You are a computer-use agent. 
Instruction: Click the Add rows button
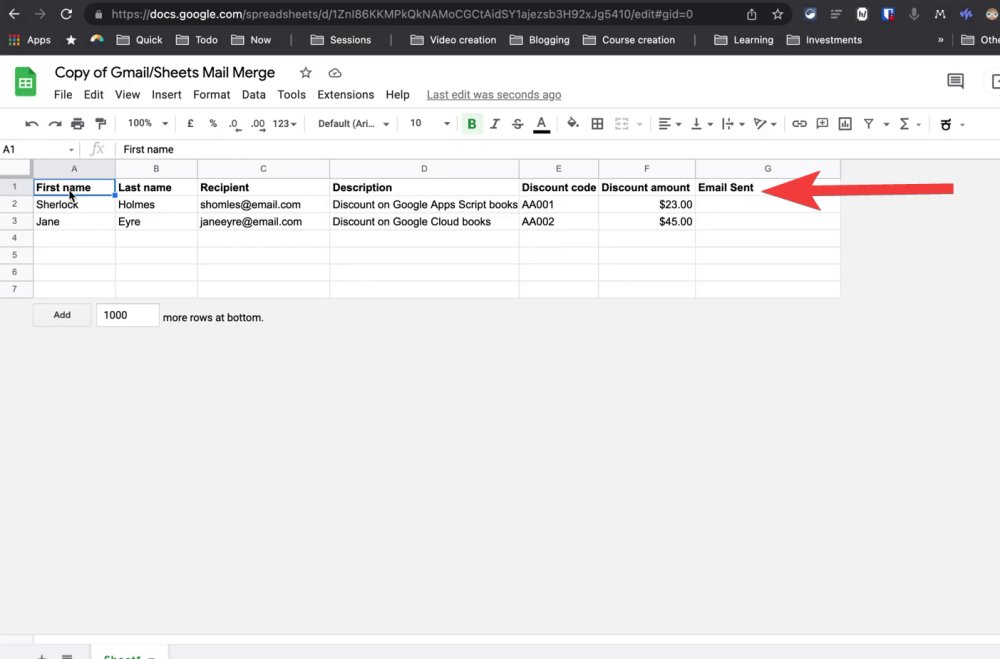pos(61,314)
